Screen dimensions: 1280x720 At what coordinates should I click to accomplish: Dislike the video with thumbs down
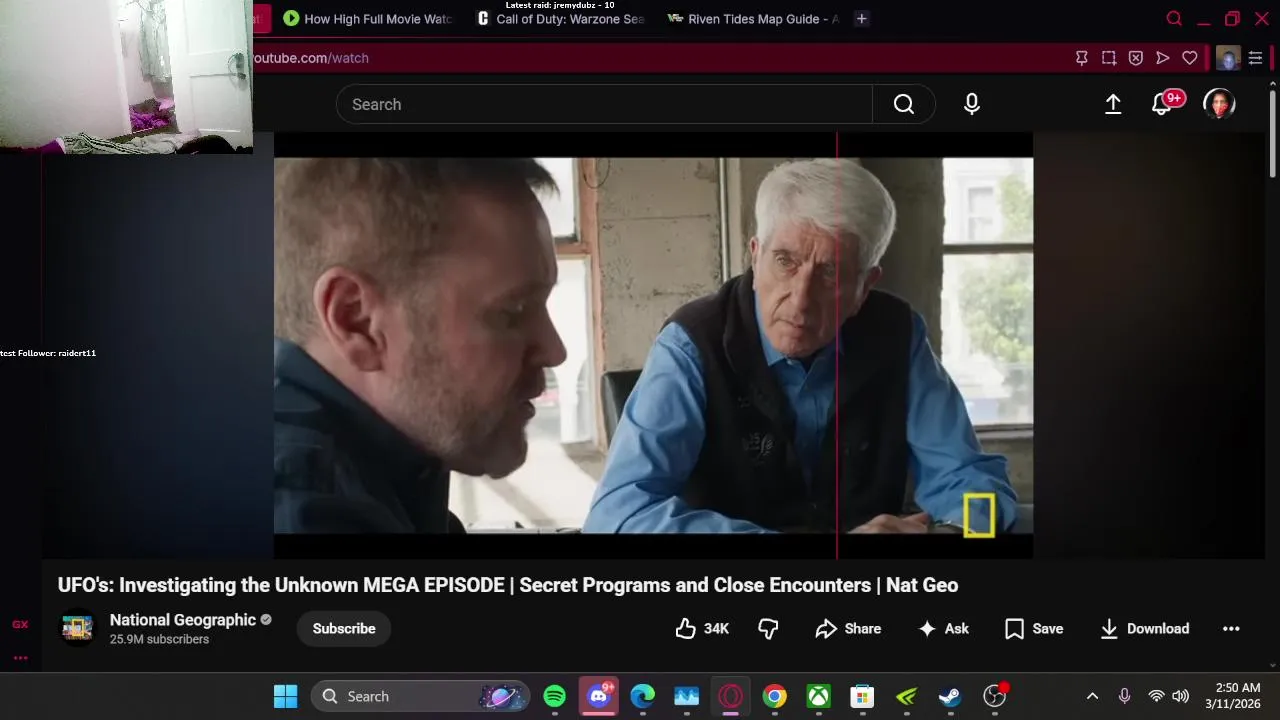tap(768, 628)
